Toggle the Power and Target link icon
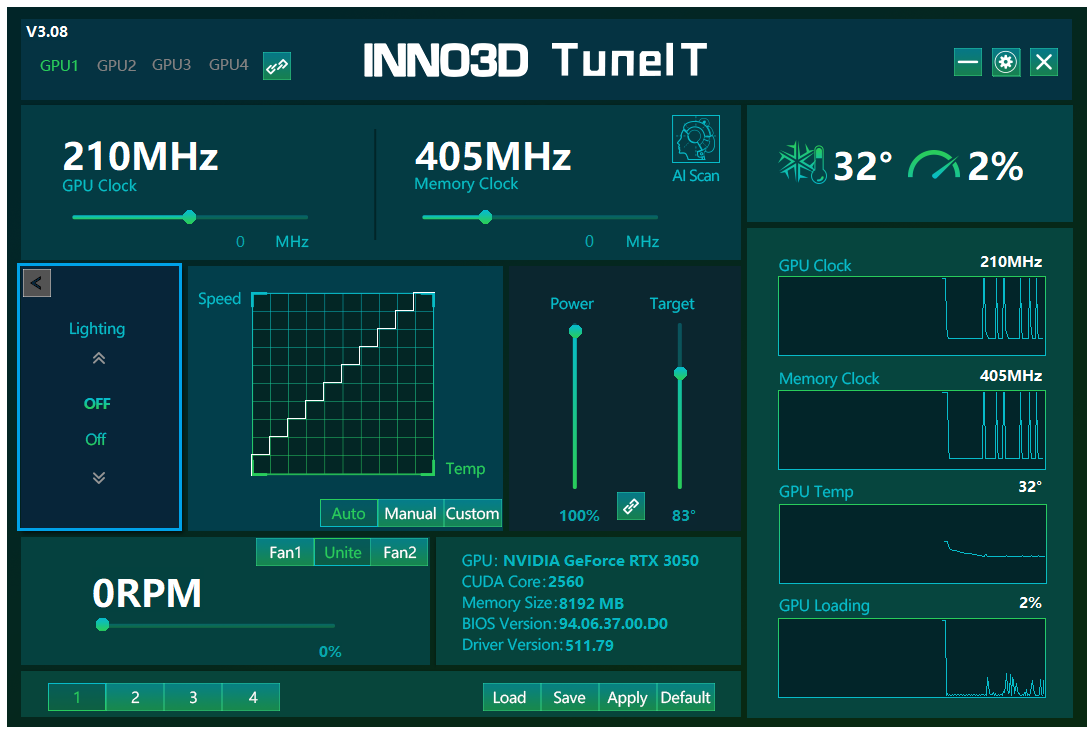Viewport: 1092px width, 732px height. pos(630,506)
